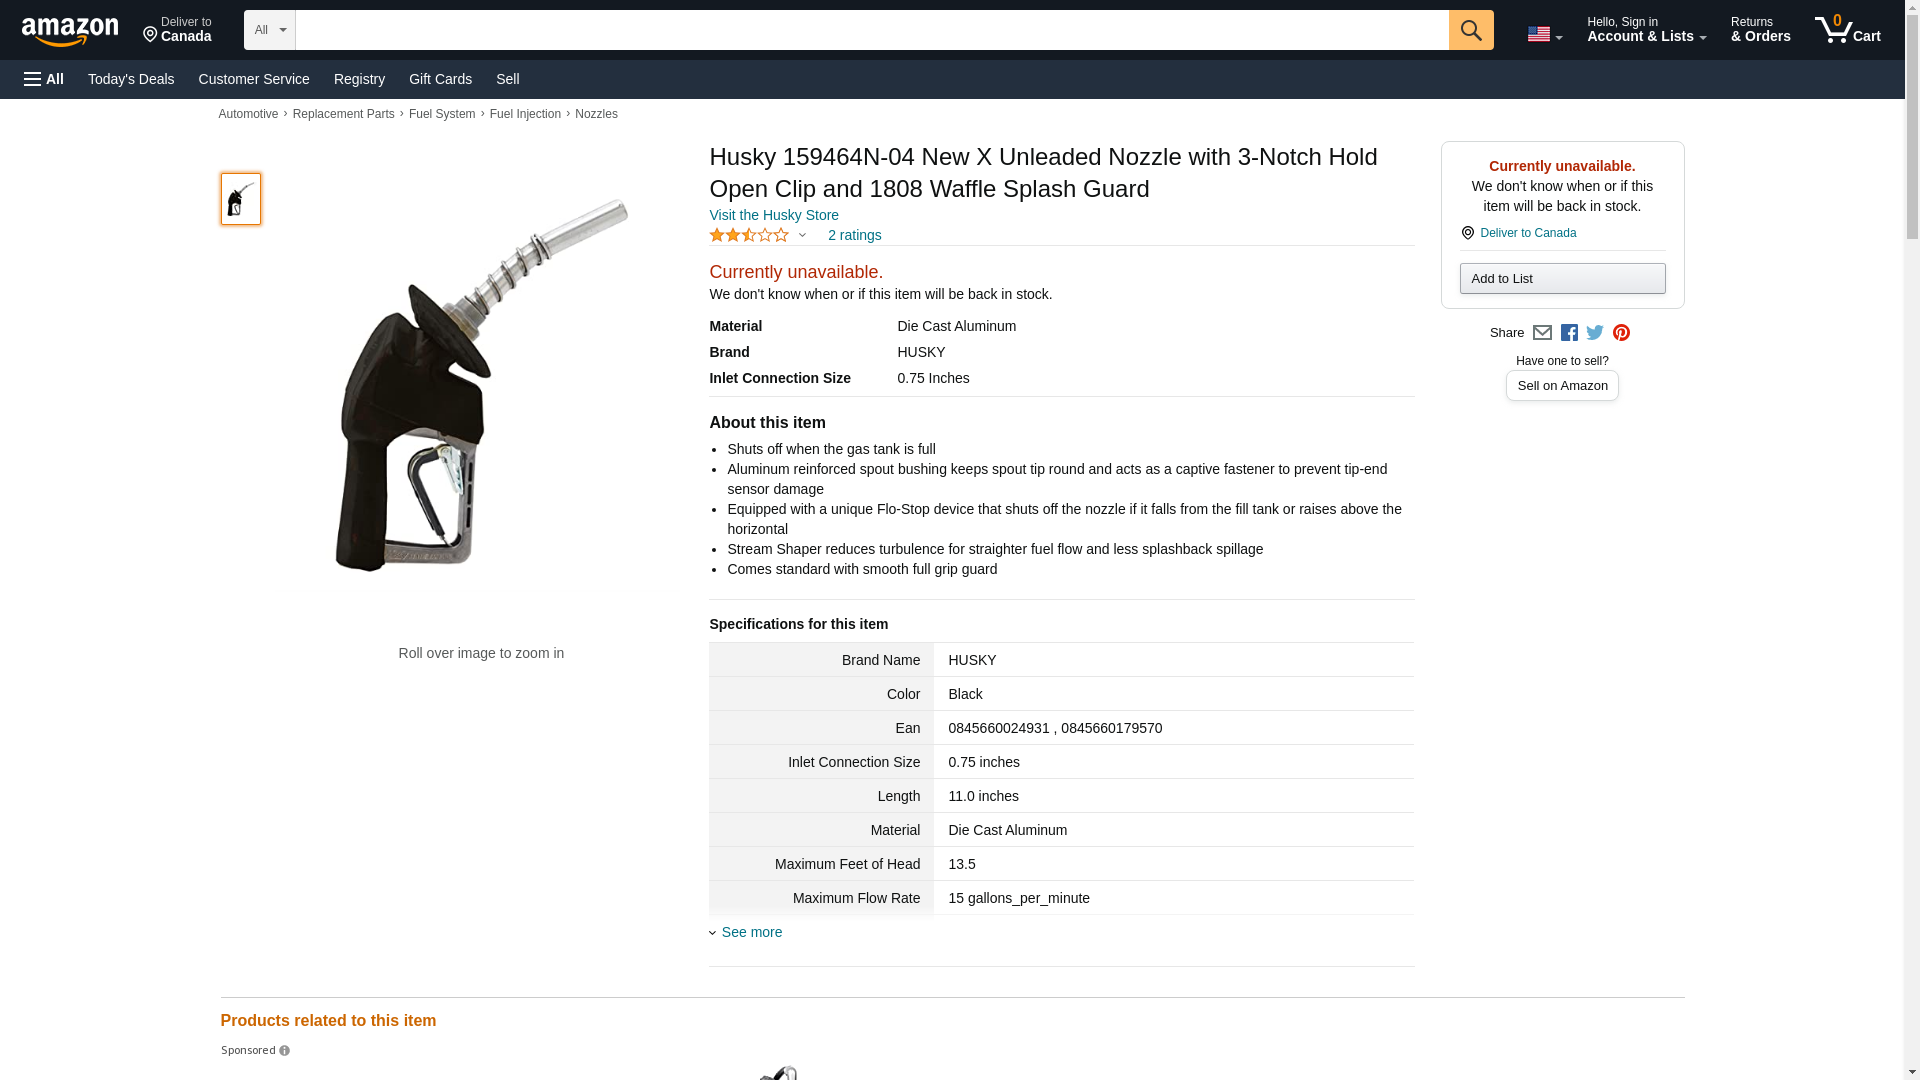Click Add to List button
The height and width of the screenshot is (1080, 1920).
tap(1562, 278)
